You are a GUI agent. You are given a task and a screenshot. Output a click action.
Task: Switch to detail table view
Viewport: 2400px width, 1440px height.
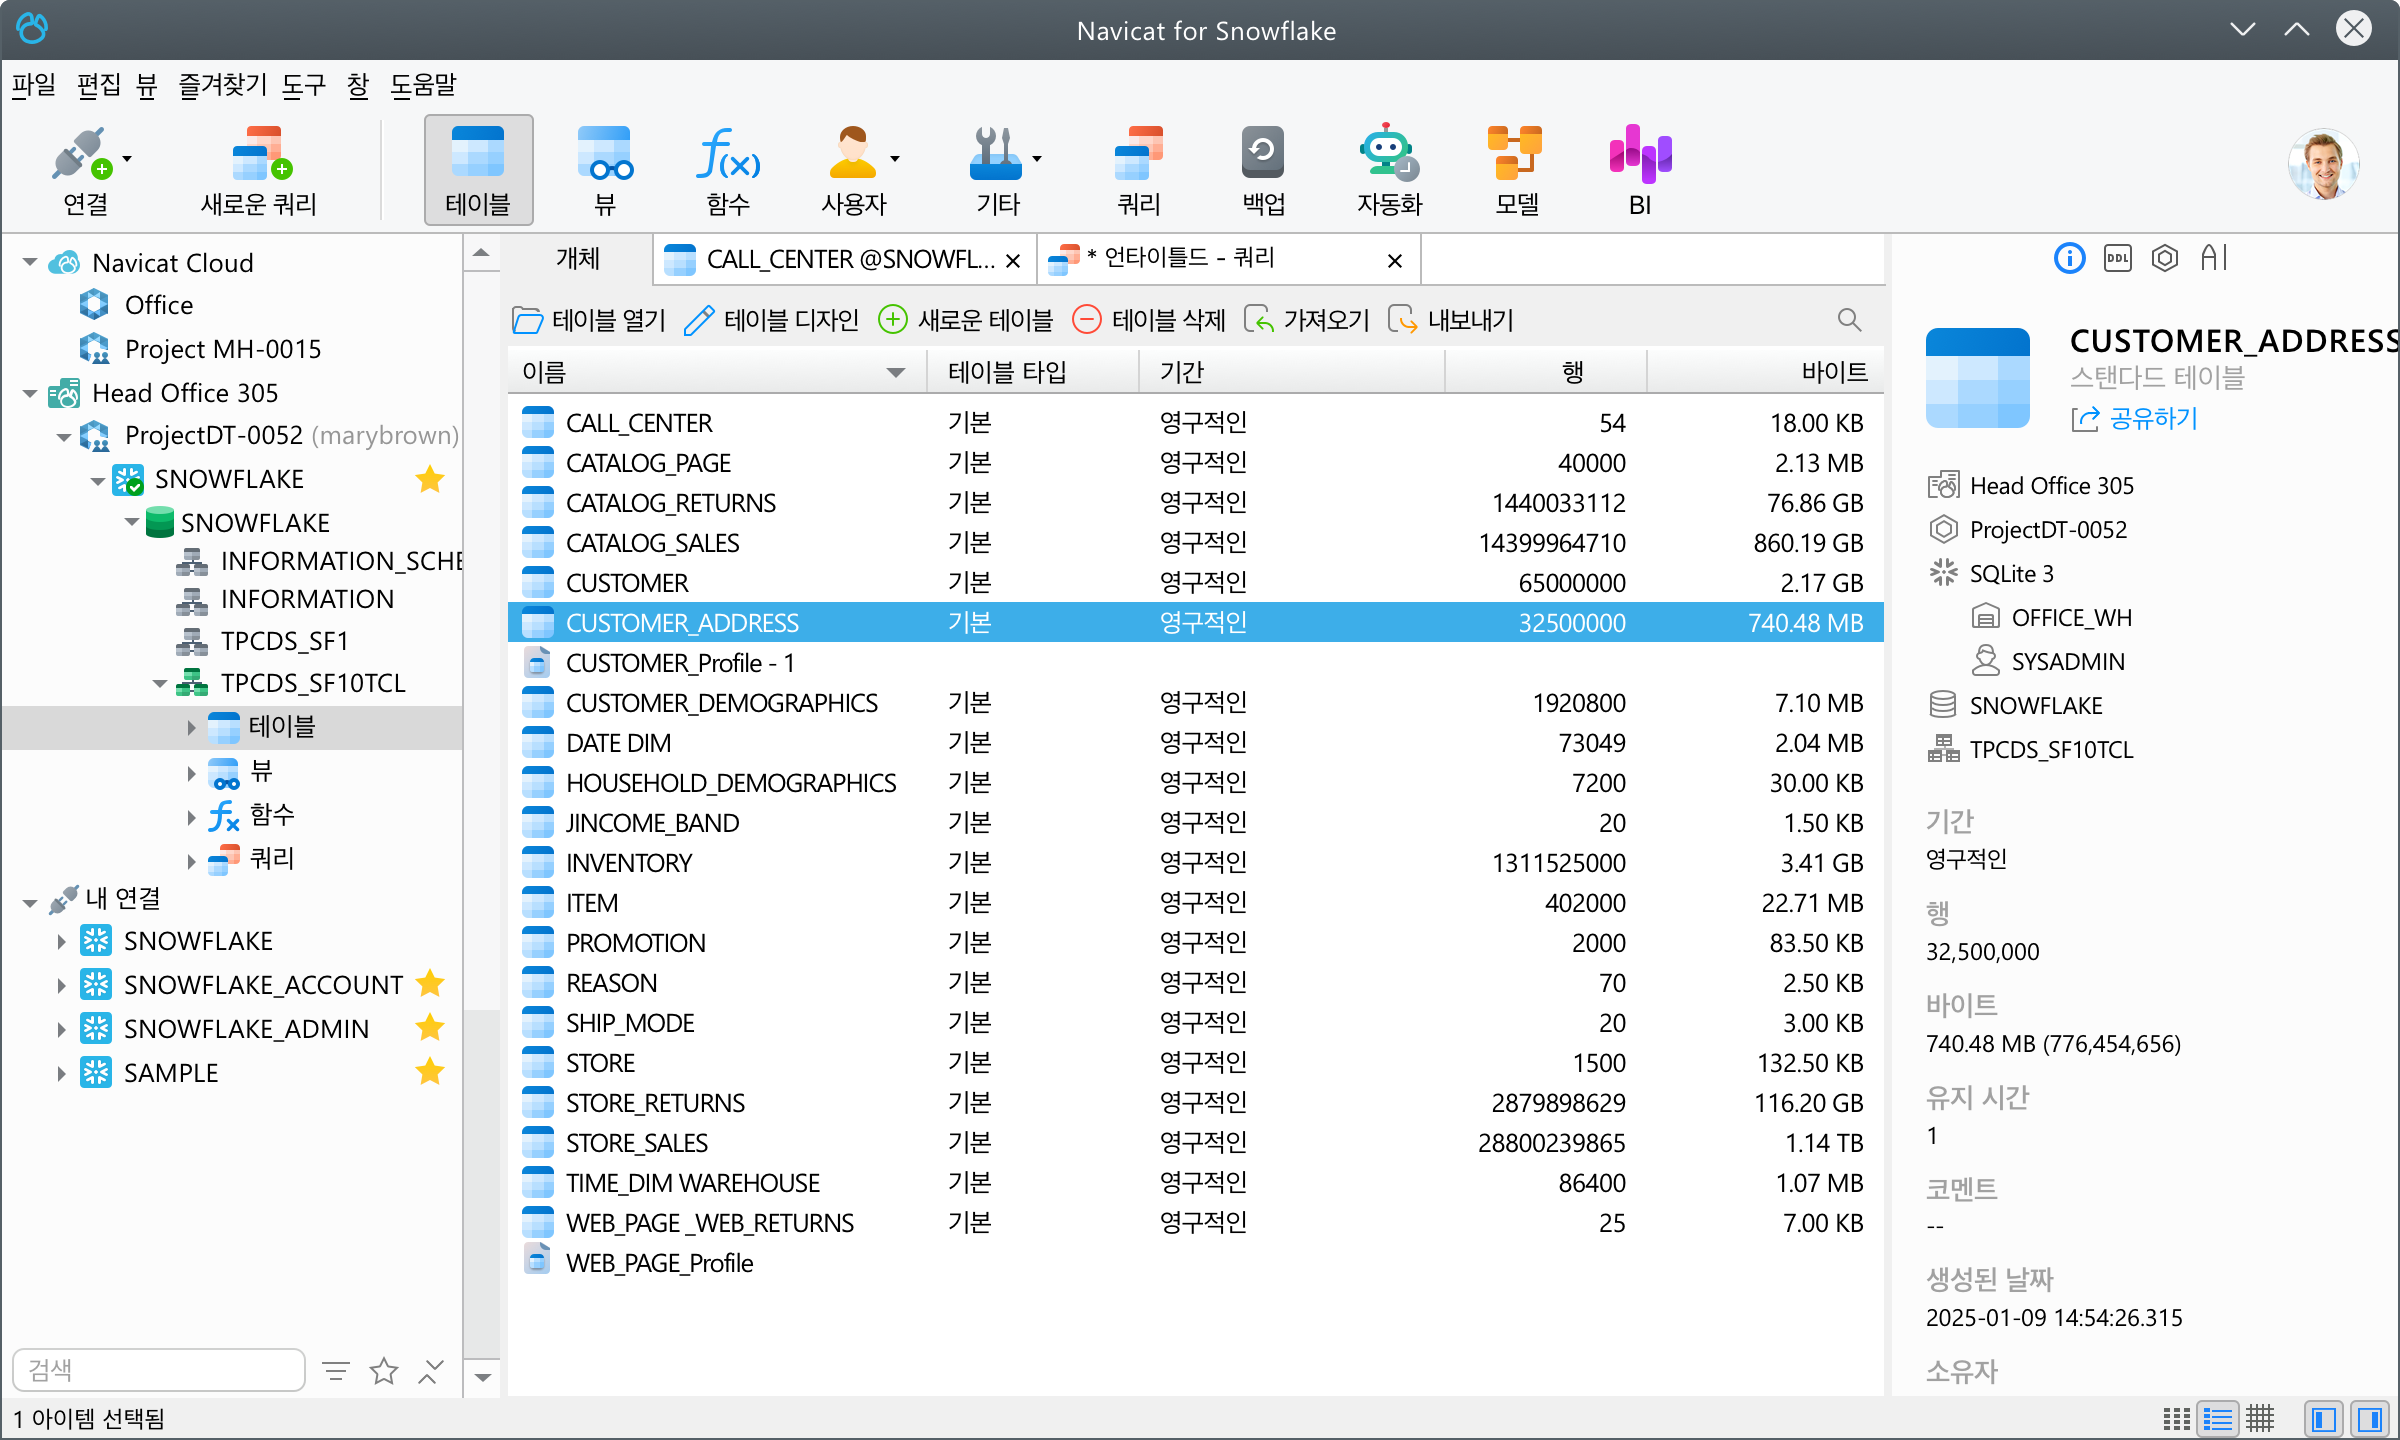(x=2260, y=1418)
